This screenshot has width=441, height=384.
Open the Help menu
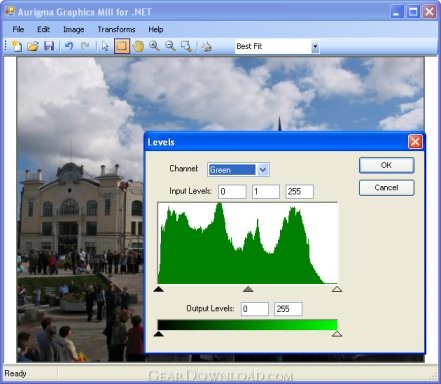coord(156,30)
